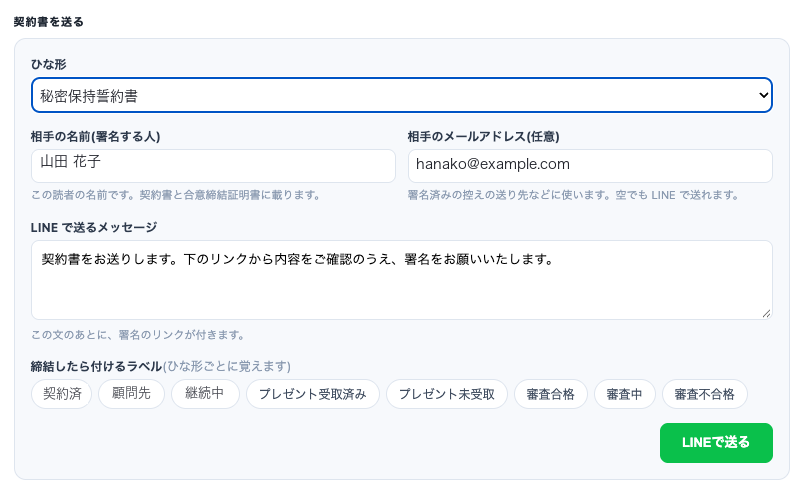Open the ひな形 template dropdown

(x=401, y=95)
